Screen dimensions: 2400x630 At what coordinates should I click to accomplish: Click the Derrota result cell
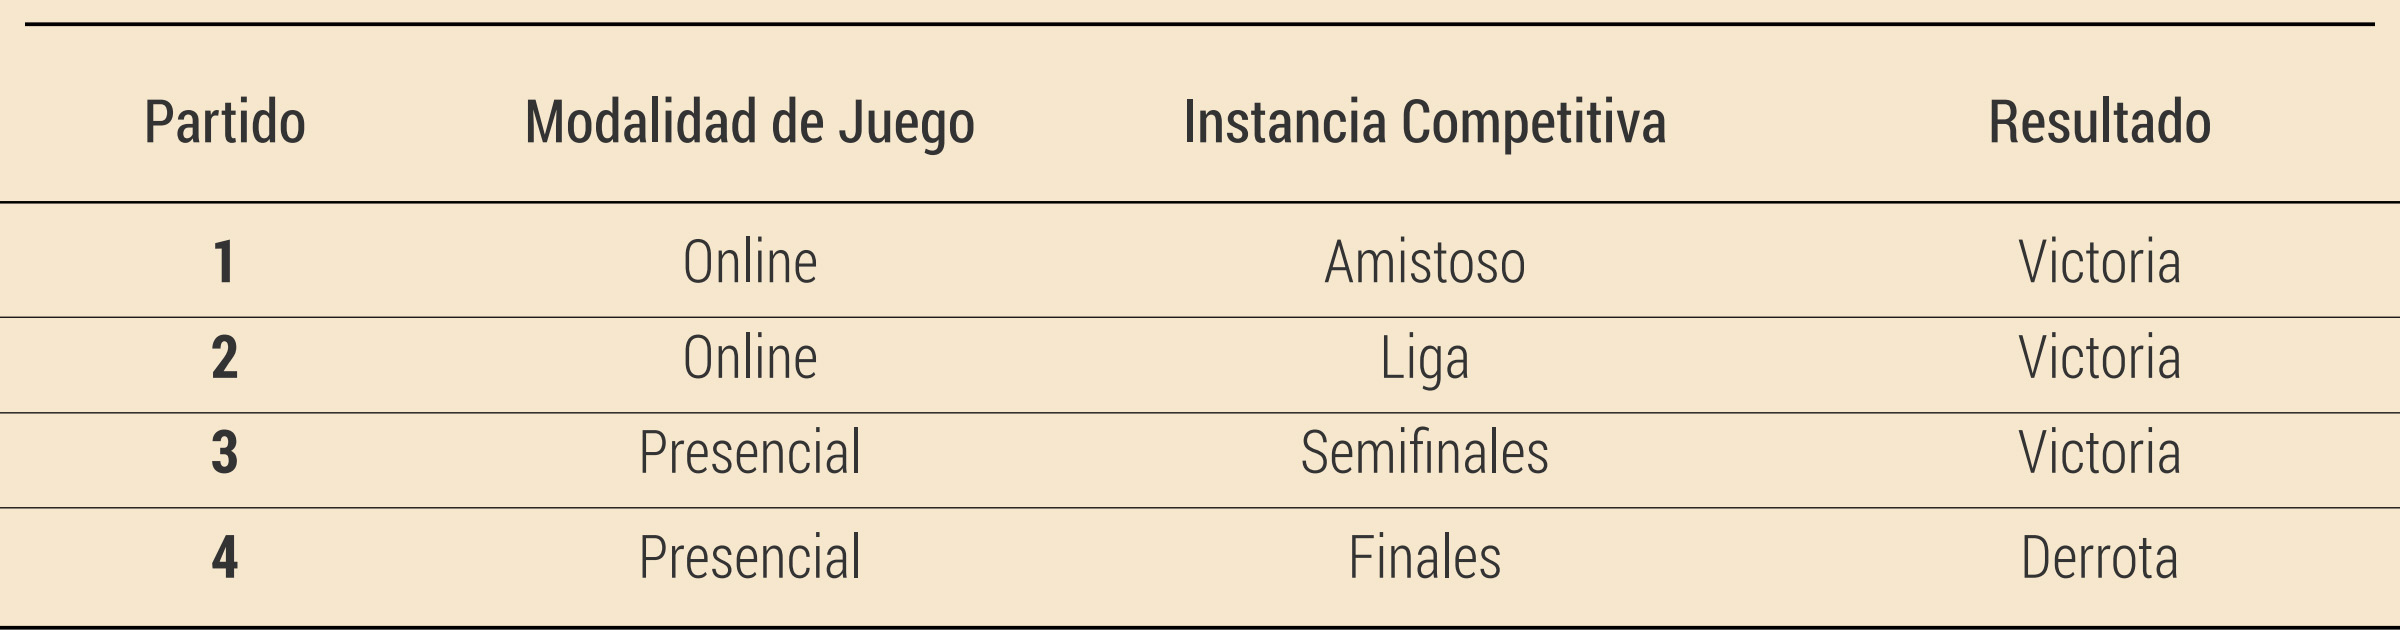pyautogui.click(x=2099, y=557)
